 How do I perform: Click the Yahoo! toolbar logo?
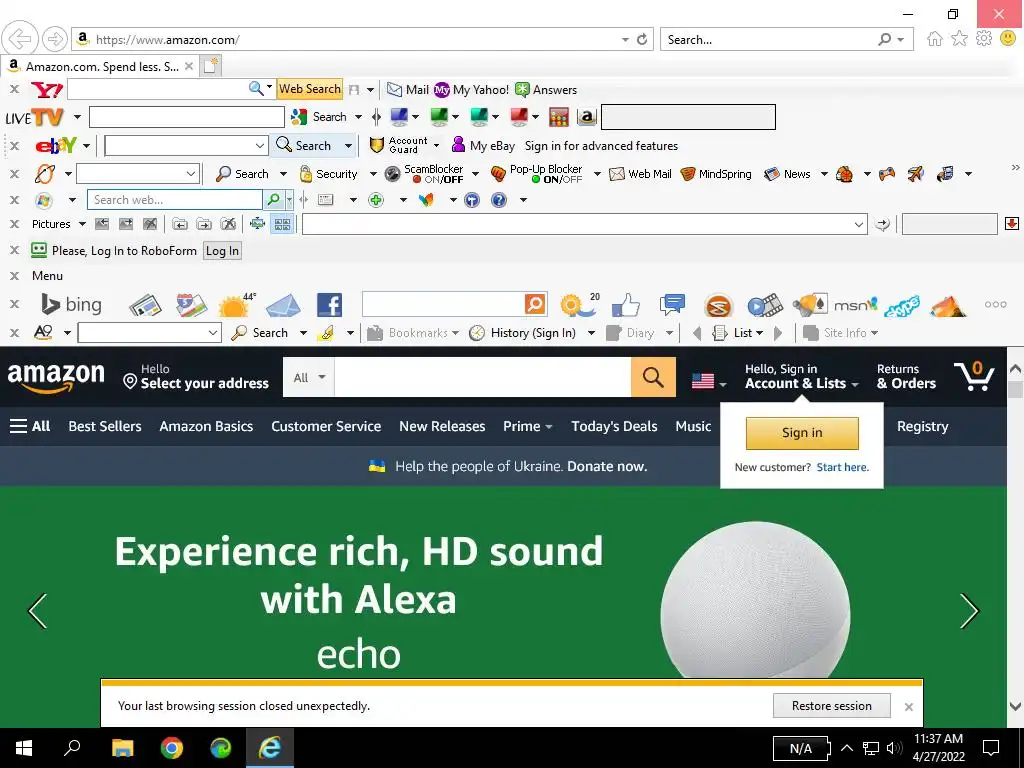coord(46,89)
